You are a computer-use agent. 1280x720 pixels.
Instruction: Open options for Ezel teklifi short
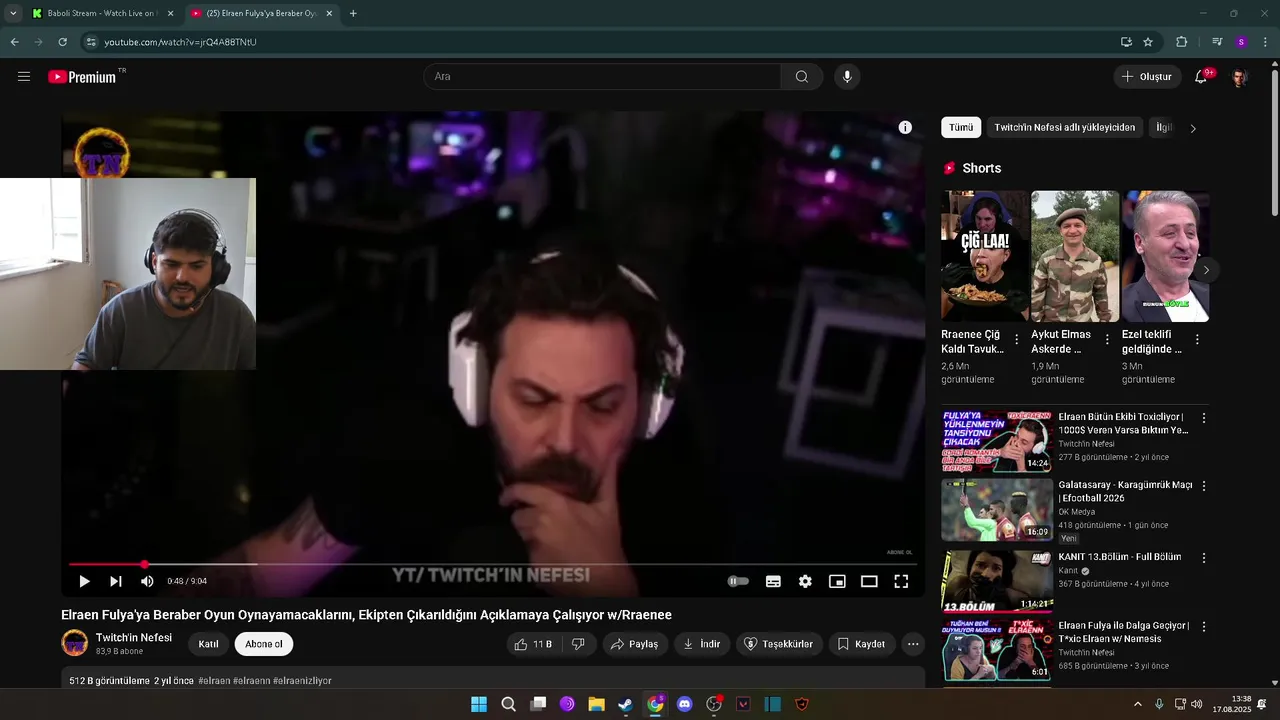[x=1197, y=340]
